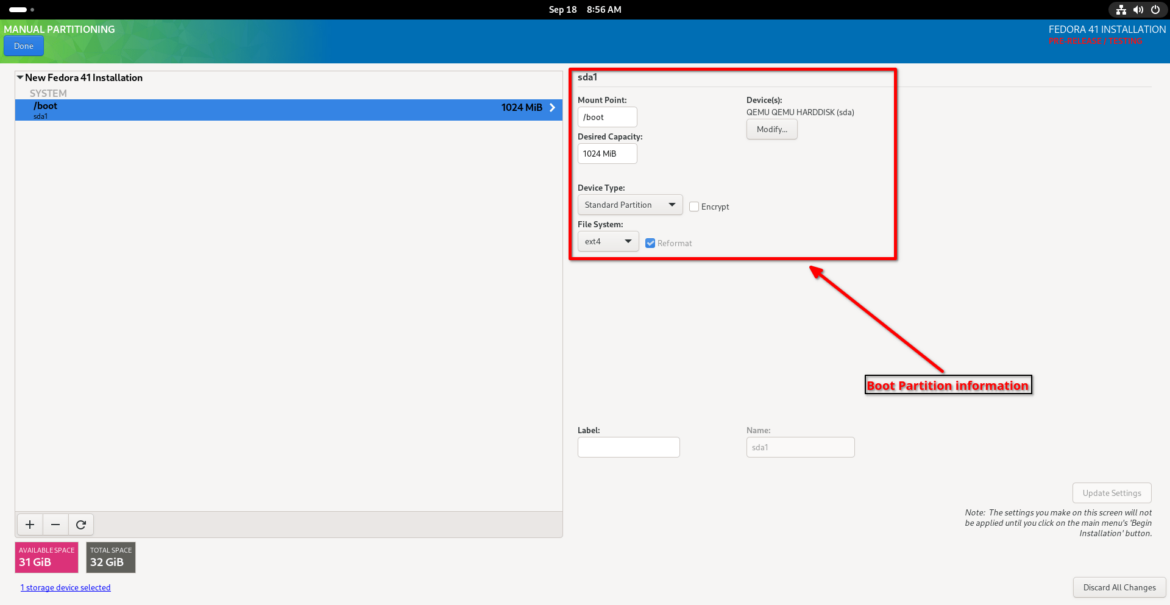1170x605 pixels.
Task: Click the window indicator pill at top left
Action: point(18,9)
